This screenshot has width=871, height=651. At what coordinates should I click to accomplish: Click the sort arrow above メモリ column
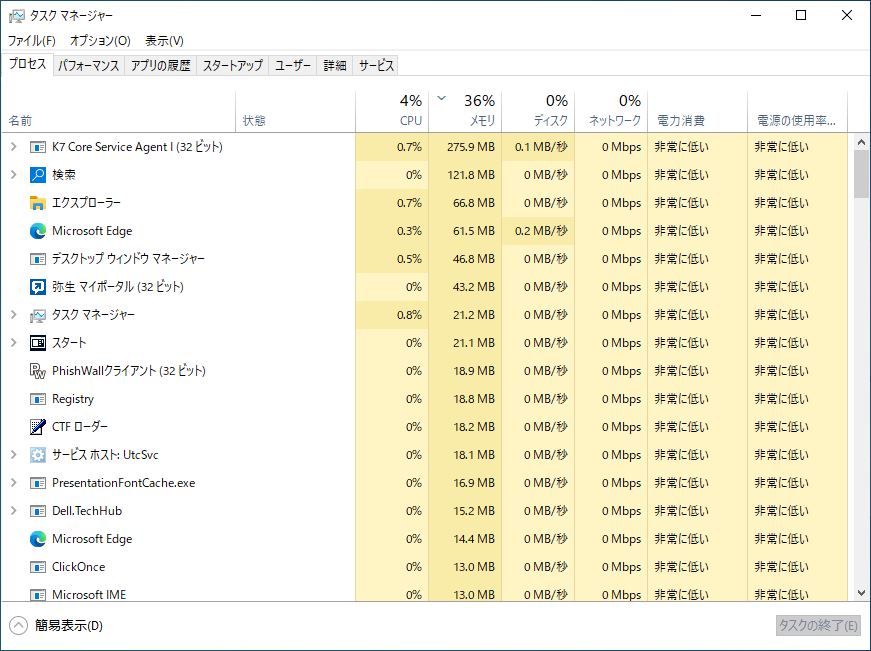pyautogui.click(x=440, y=99)
